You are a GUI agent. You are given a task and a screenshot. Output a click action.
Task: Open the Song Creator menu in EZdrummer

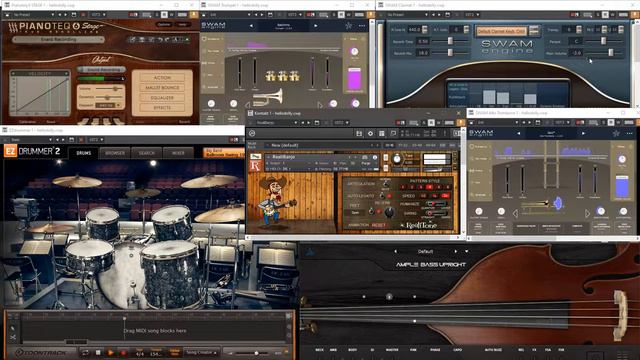pyautogui.click(x=201, y=353)
